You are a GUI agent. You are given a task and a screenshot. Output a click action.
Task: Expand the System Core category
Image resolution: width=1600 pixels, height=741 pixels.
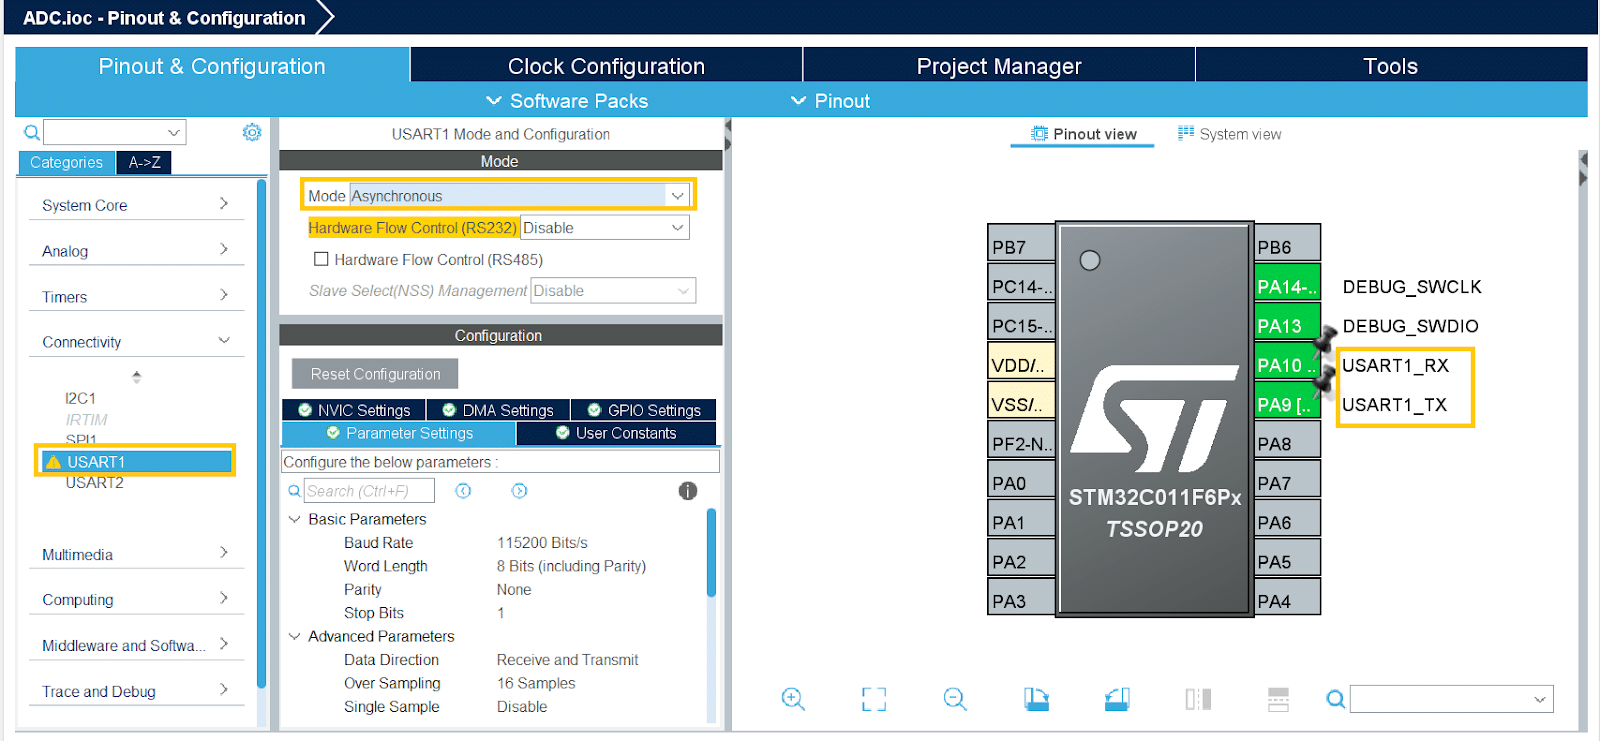(135, 205)
